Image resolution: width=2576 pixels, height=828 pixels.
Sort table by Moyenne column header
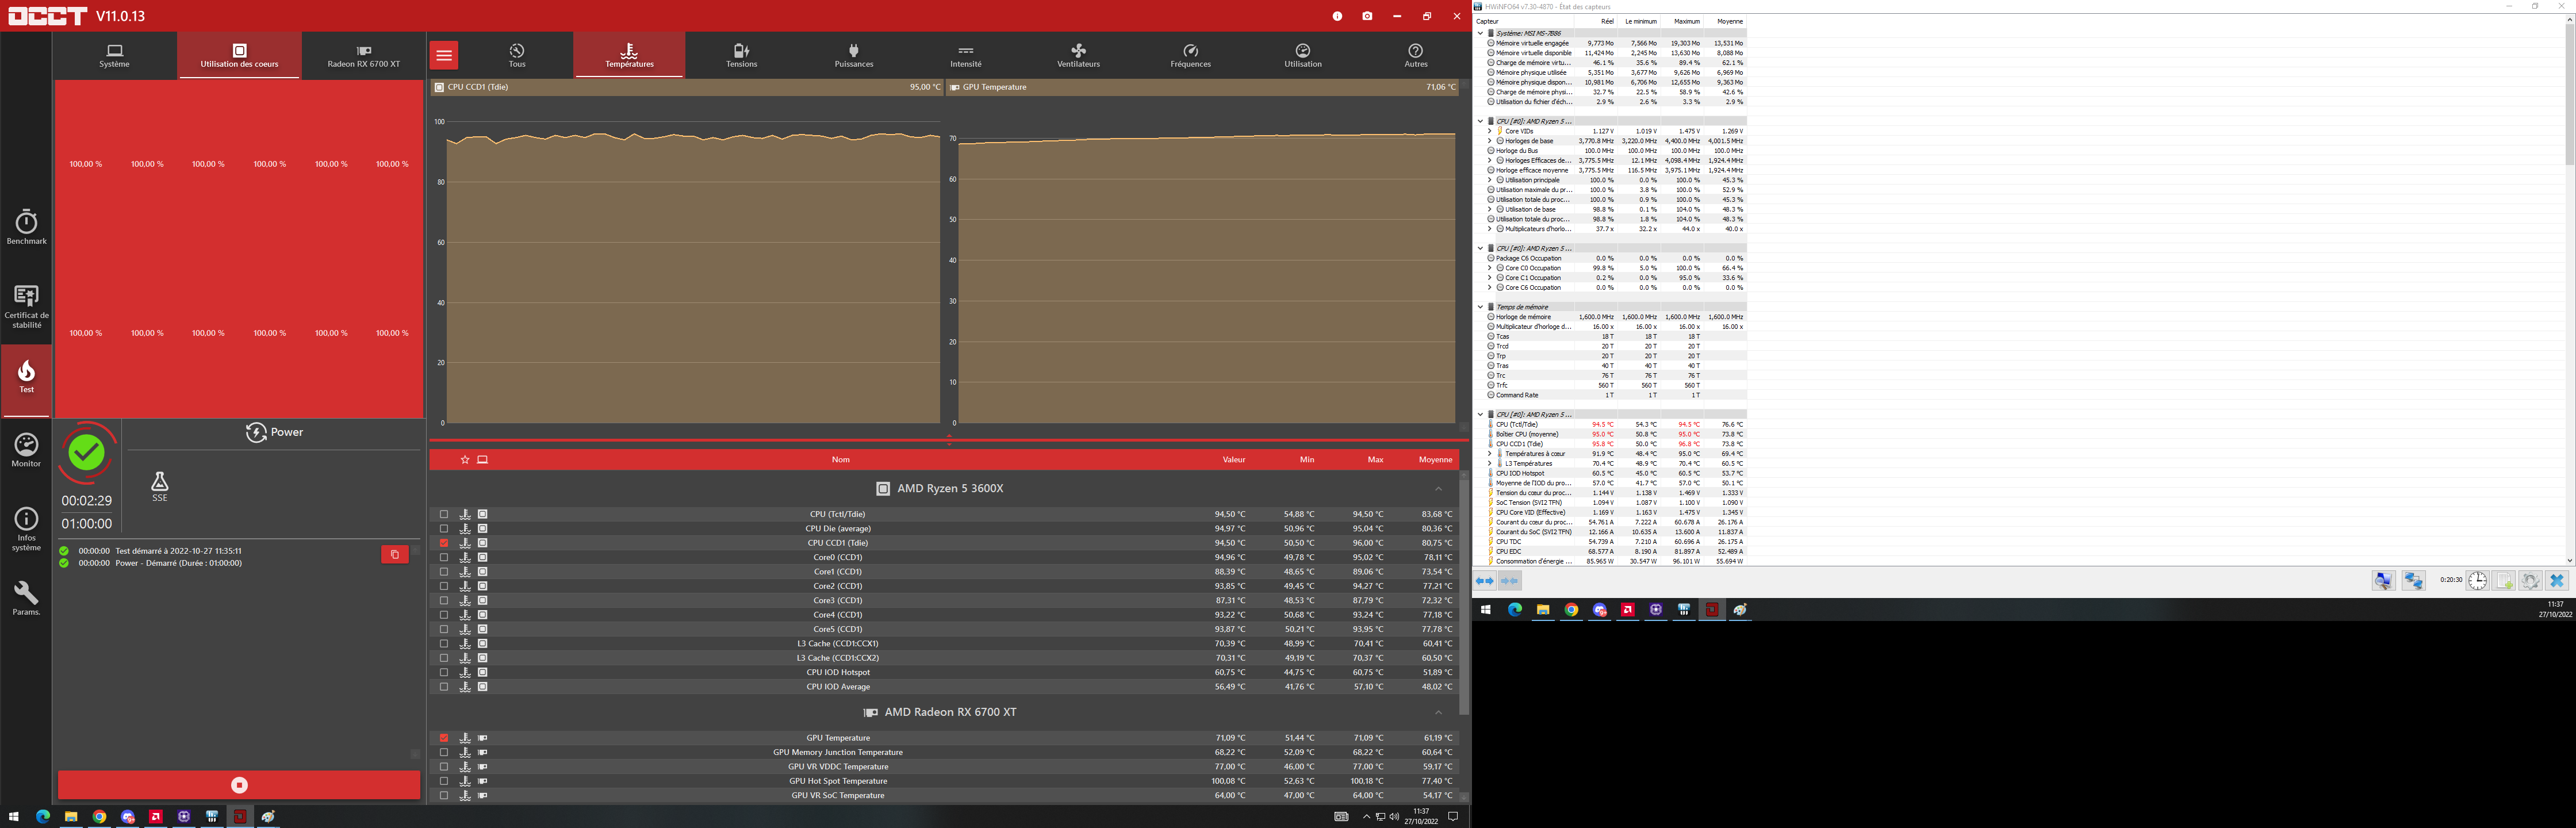[x=1435, y=459]
